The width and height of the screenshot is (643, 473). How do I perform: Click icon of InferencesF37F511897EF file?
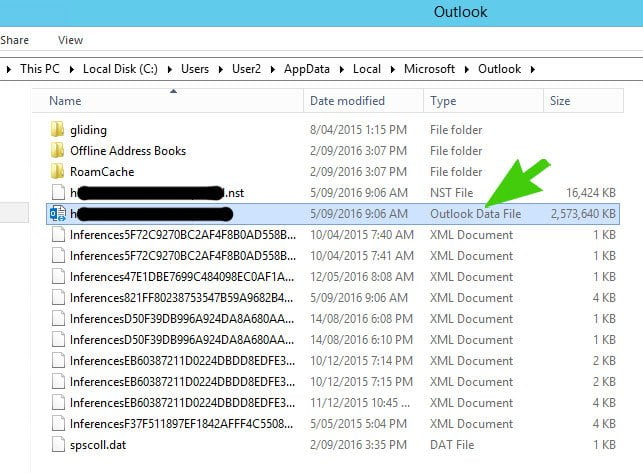(x=58, y=423)
